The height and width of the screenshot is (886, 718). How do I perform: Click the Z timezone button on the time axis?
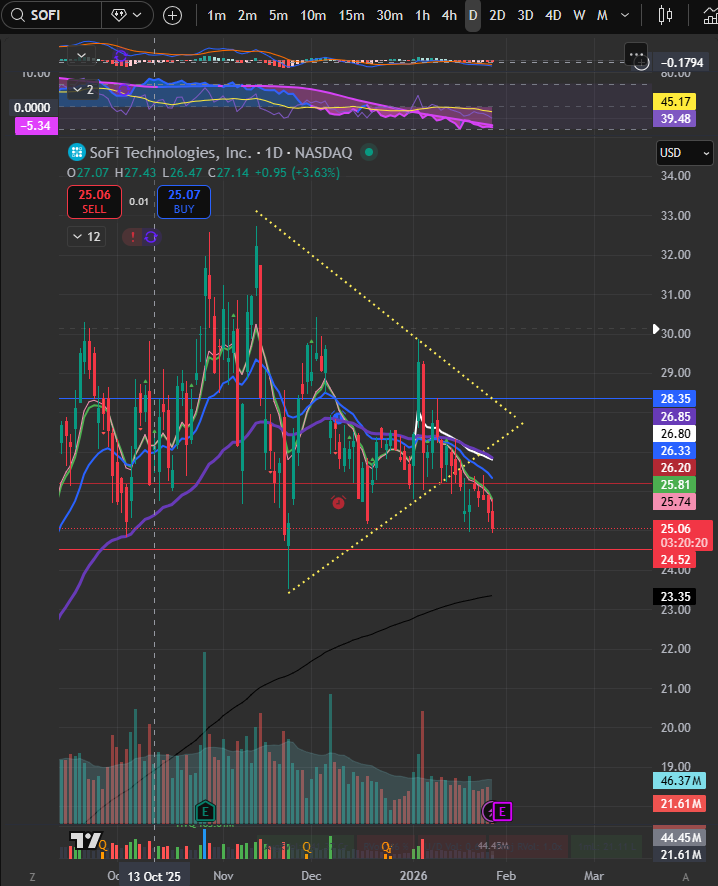(32, 876)
